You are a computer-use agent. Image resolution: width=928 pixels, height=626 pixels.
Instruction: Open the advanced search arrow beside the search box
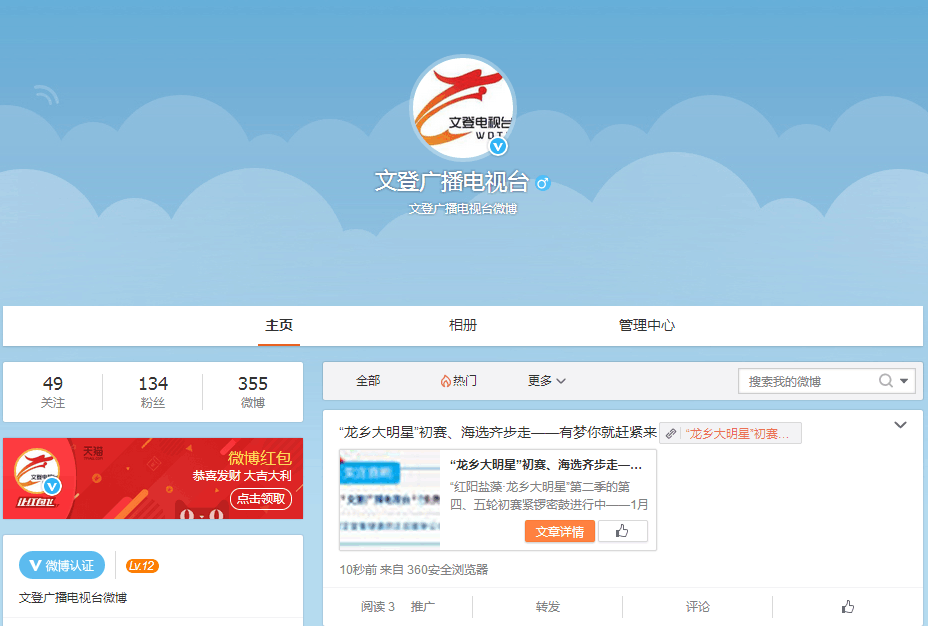point(905,381)
